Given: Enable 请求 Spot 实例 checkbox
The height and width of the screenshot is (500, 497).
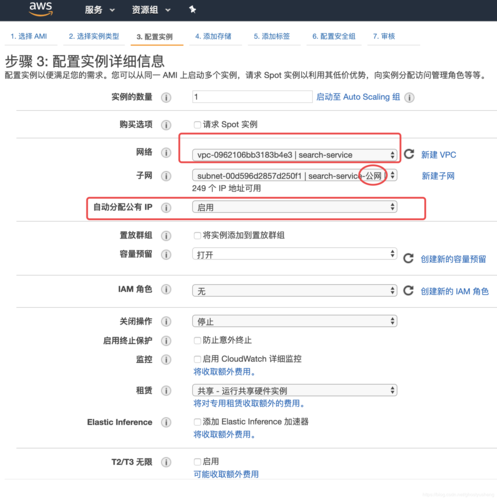Looking at the screenshot, I should [197, 125].
